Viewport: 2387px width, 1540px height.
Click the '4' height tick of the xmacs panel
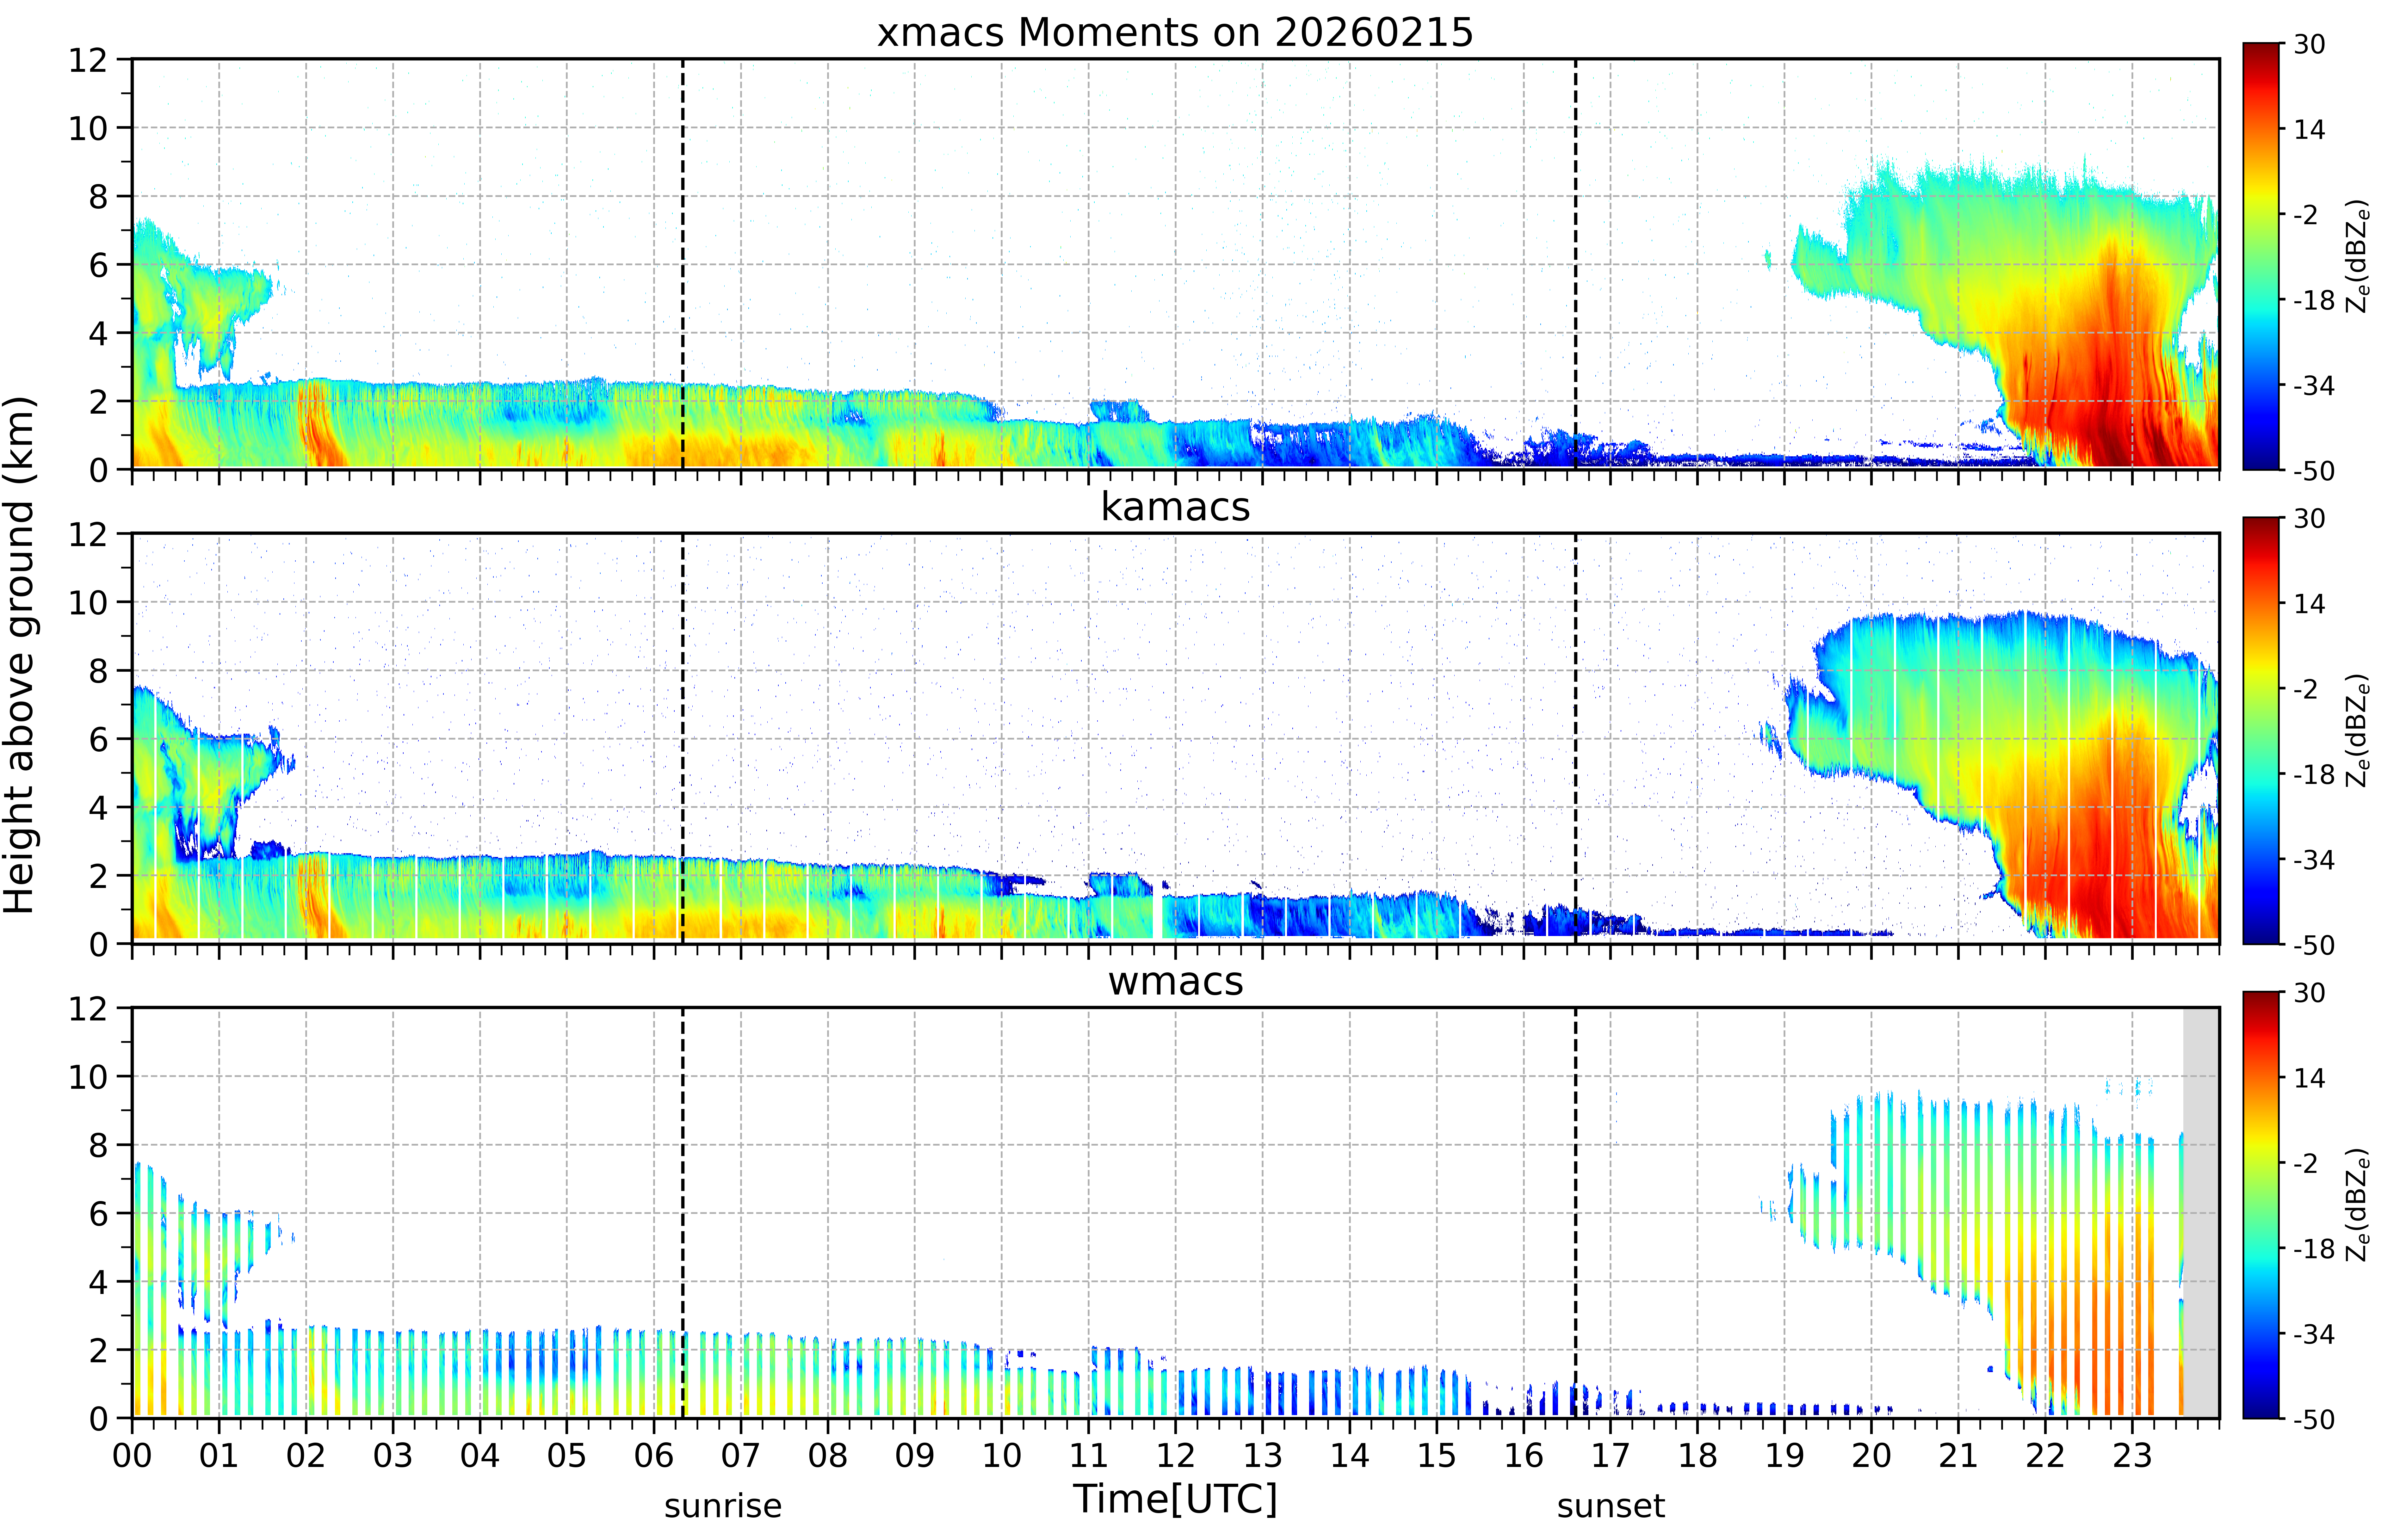(98, 333)
